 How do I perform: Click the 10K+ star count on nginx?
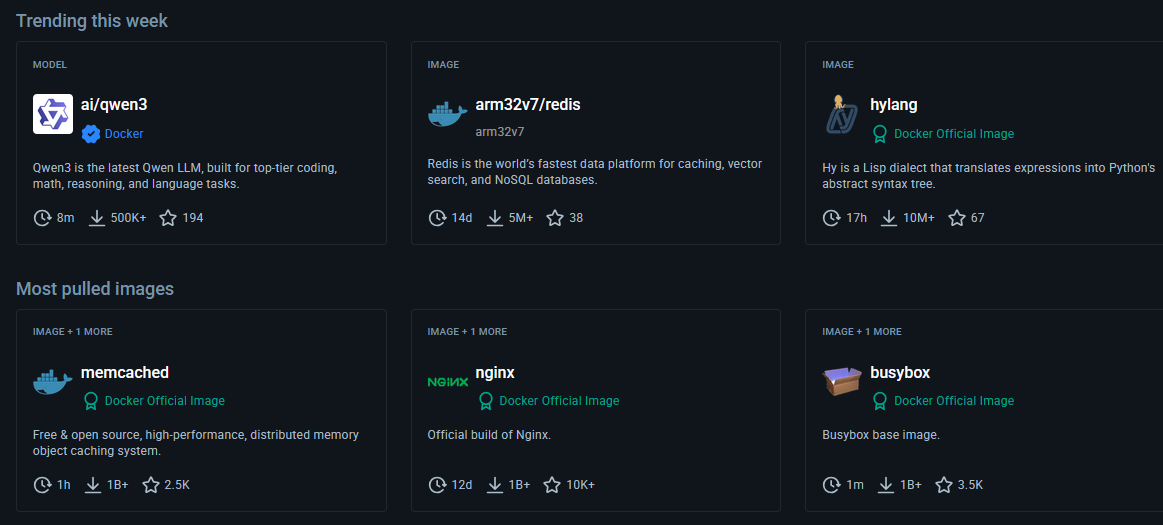(581, 485)
